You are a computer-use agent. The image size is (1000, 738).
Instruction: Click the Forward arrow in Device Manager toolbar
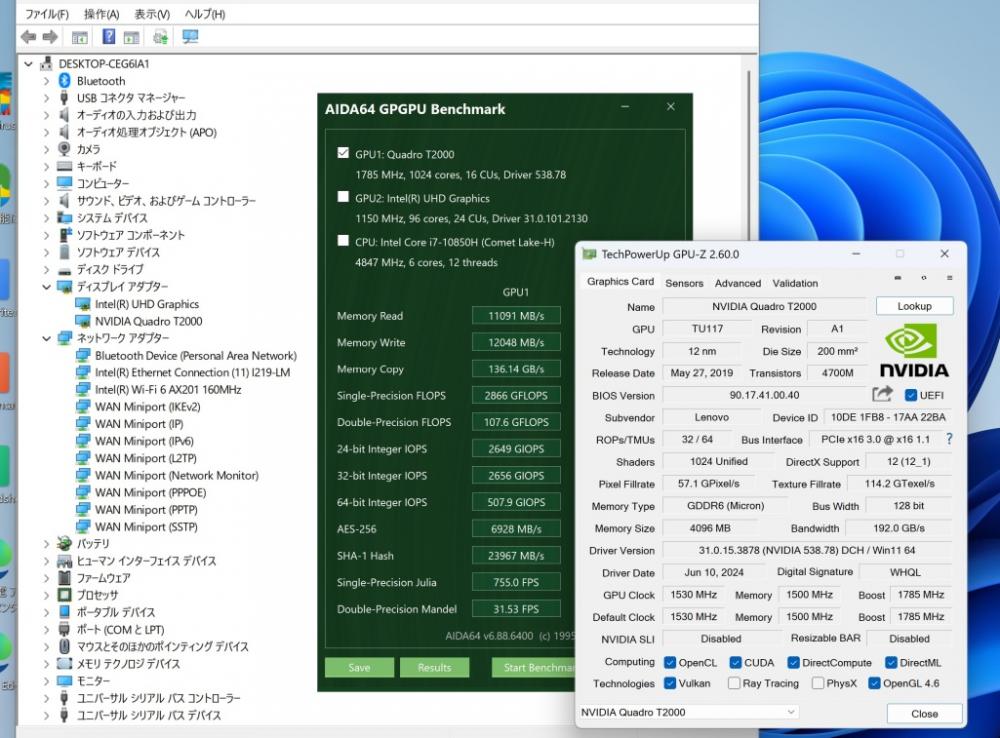coord(50,37)
